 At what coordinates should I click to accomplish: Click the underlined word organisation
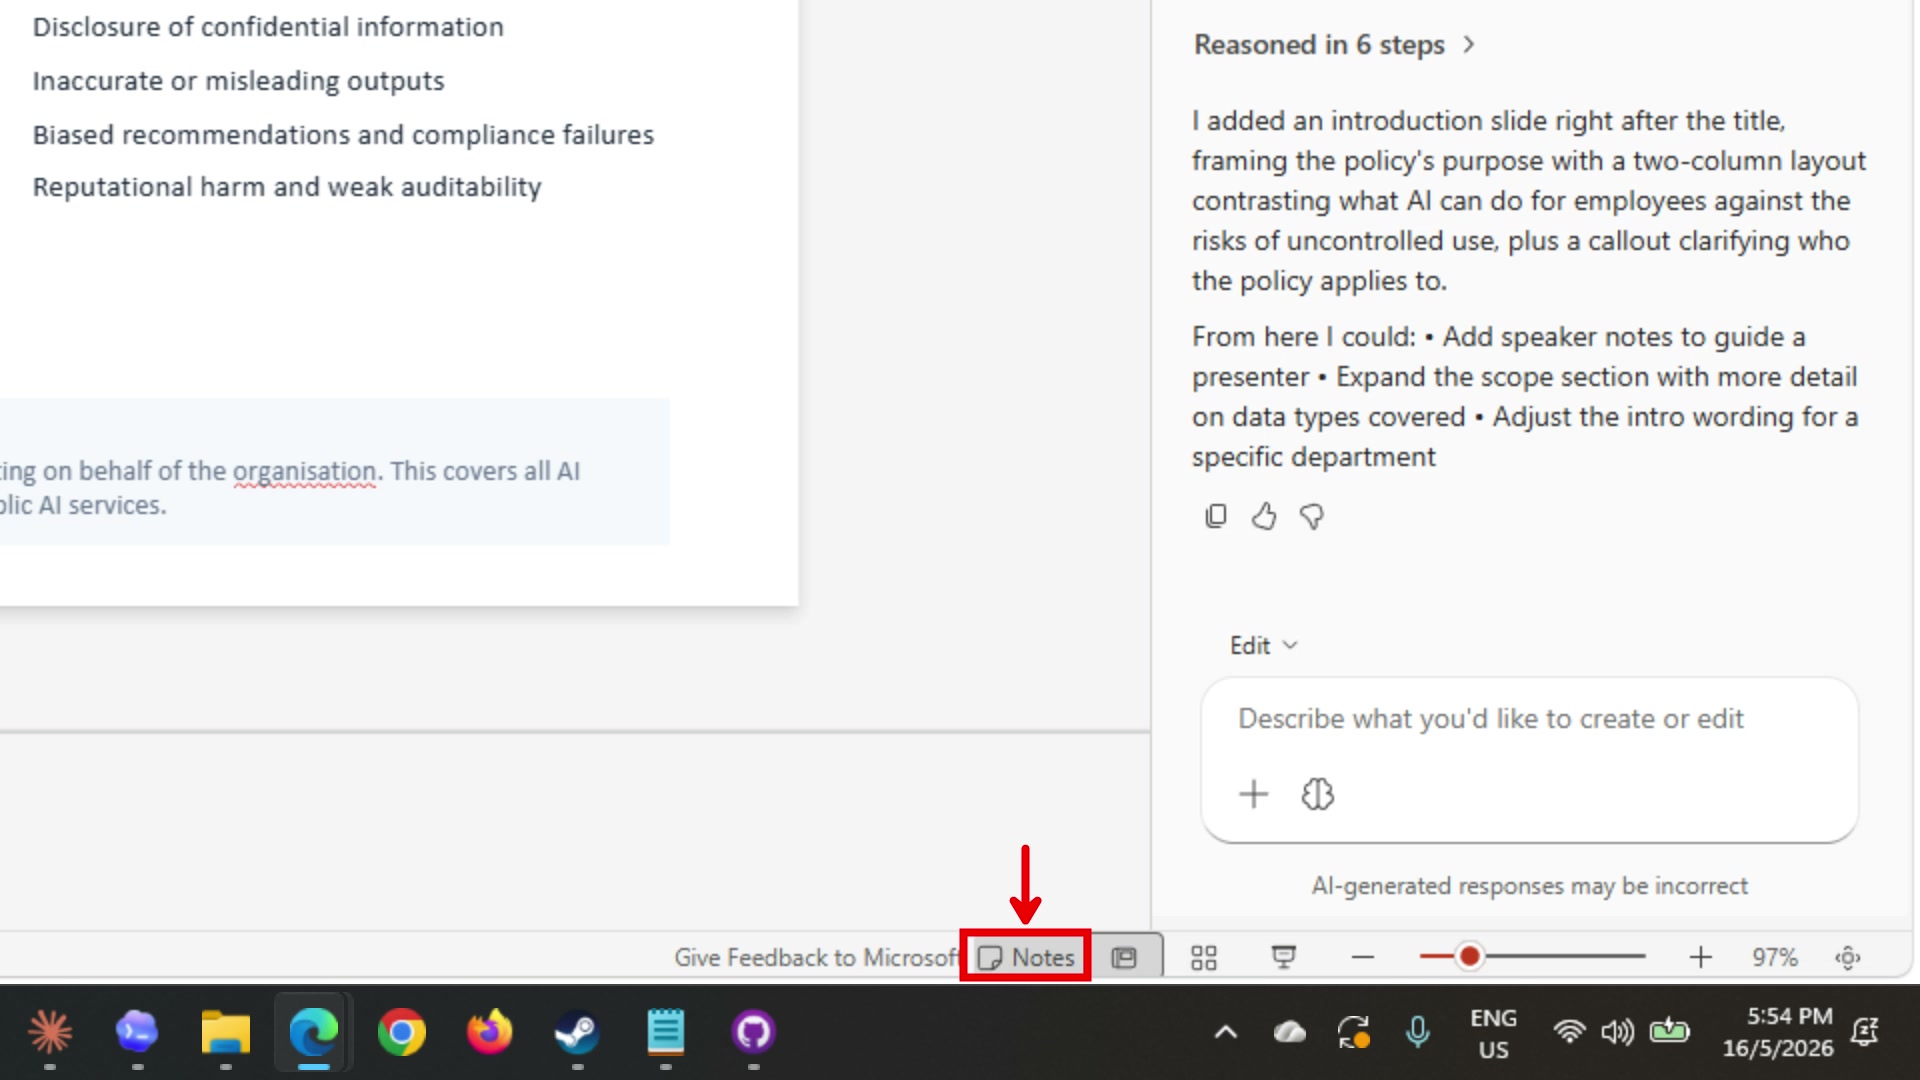pyautogui.click(x=305, y=471)
